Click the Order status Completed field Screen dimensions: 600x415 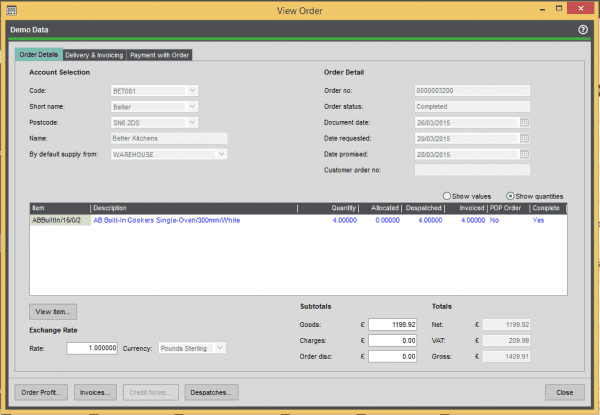click(472, 106)
